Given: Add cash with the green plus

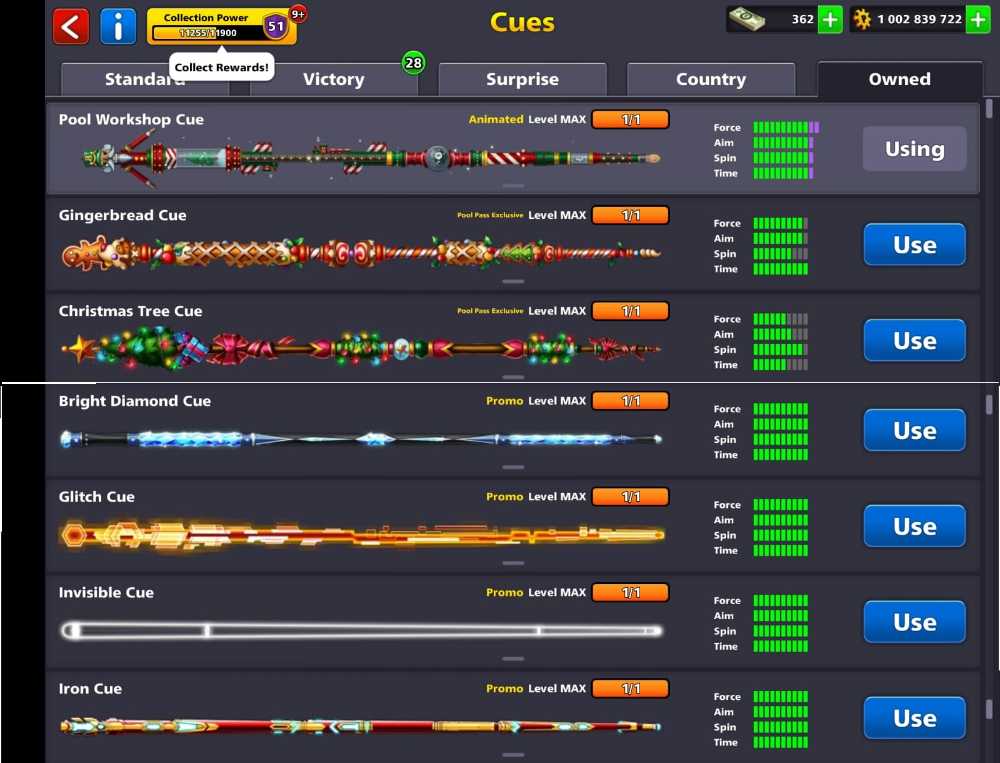Looking at the screenshot, I should pyautogui.click(x=830, y=19).
